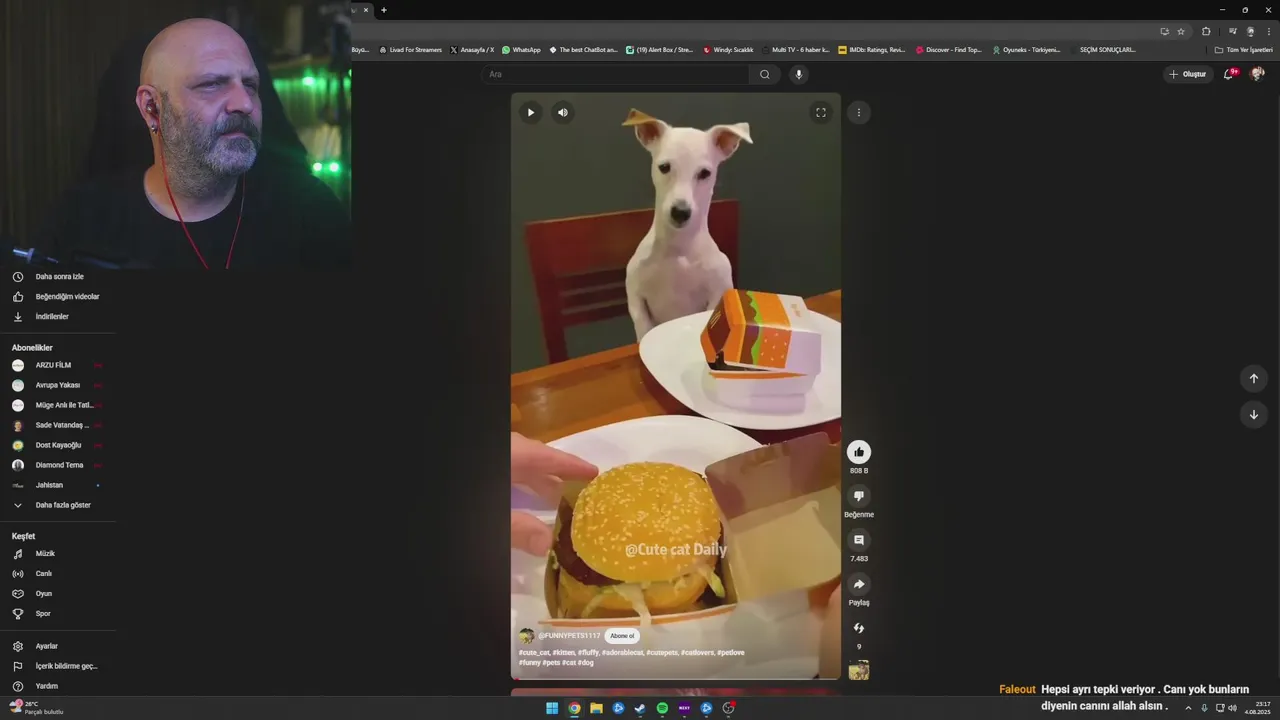1280x720 pixels.
Task: Click the YouTube search box
Action: click(x=615, y=74)
